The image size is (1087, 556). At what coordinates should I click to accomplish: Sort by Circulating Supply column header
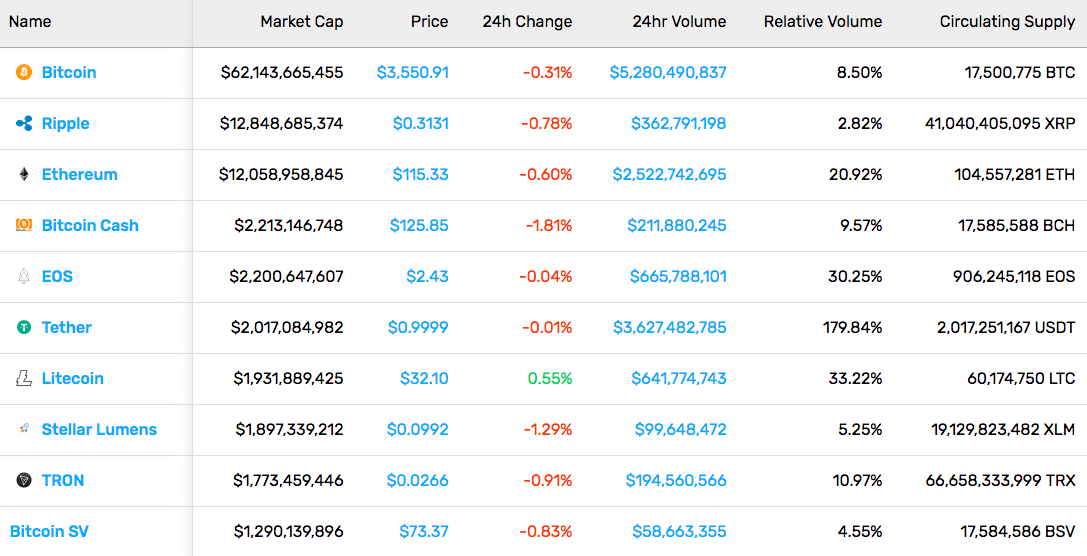pos(1007,21)
